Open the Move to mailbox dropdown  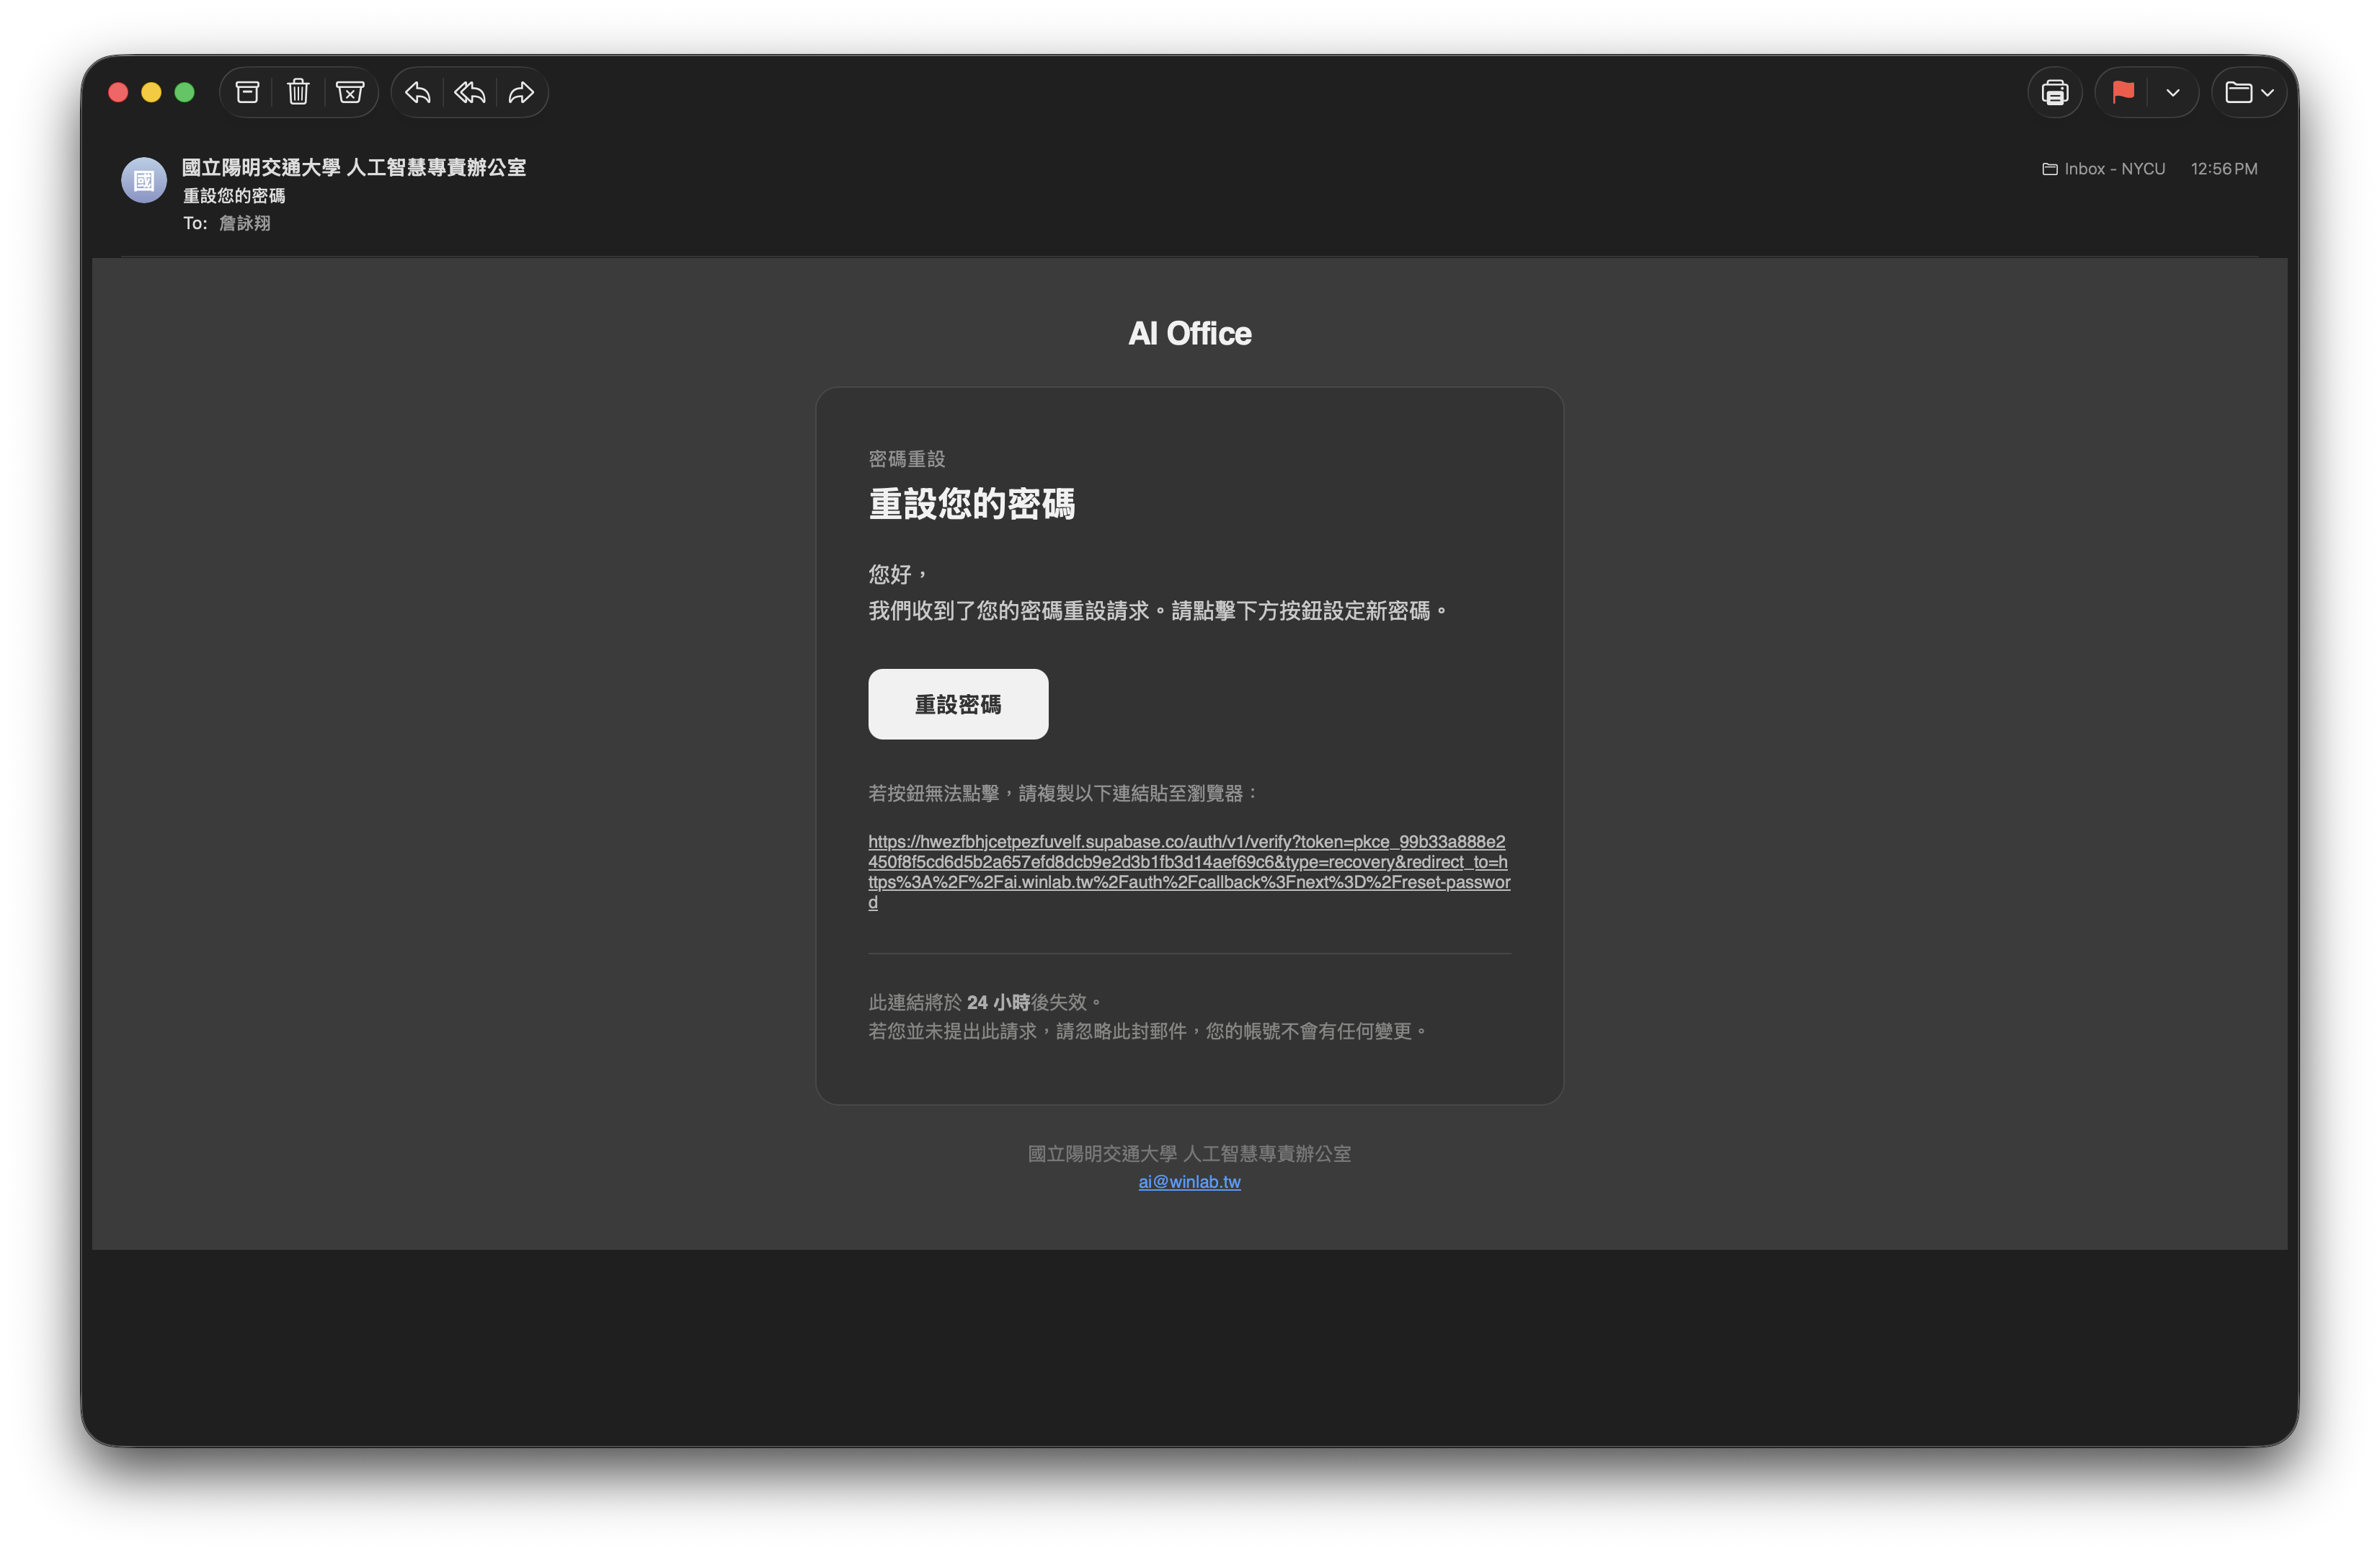[2249, 93]
